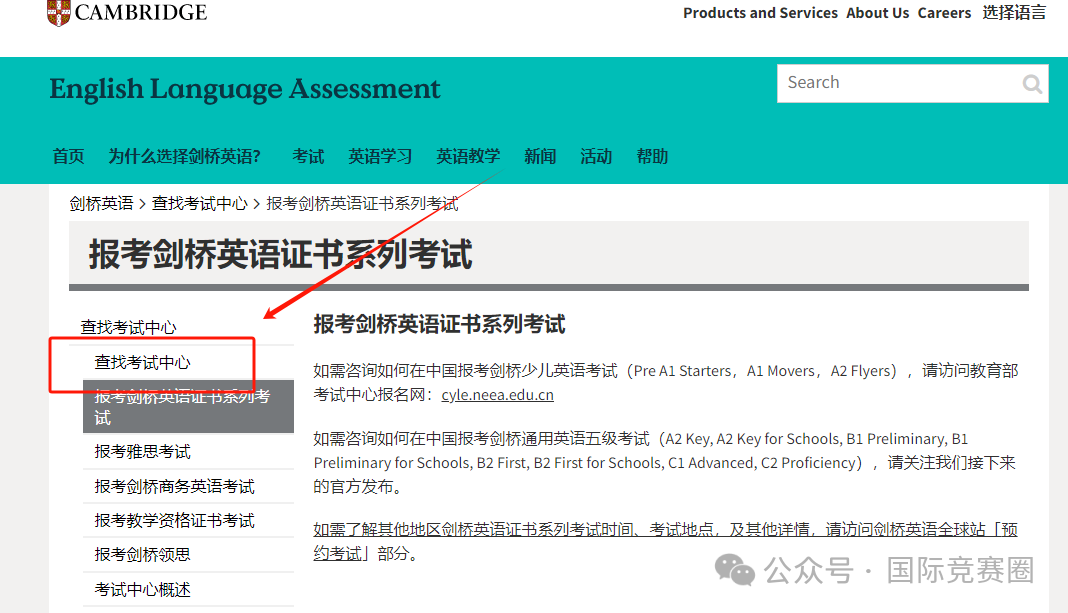Select 报考剑桥商务英语考试 in sidebar
The height and width of the screenshot is (613, 1068).
point(174,486)
